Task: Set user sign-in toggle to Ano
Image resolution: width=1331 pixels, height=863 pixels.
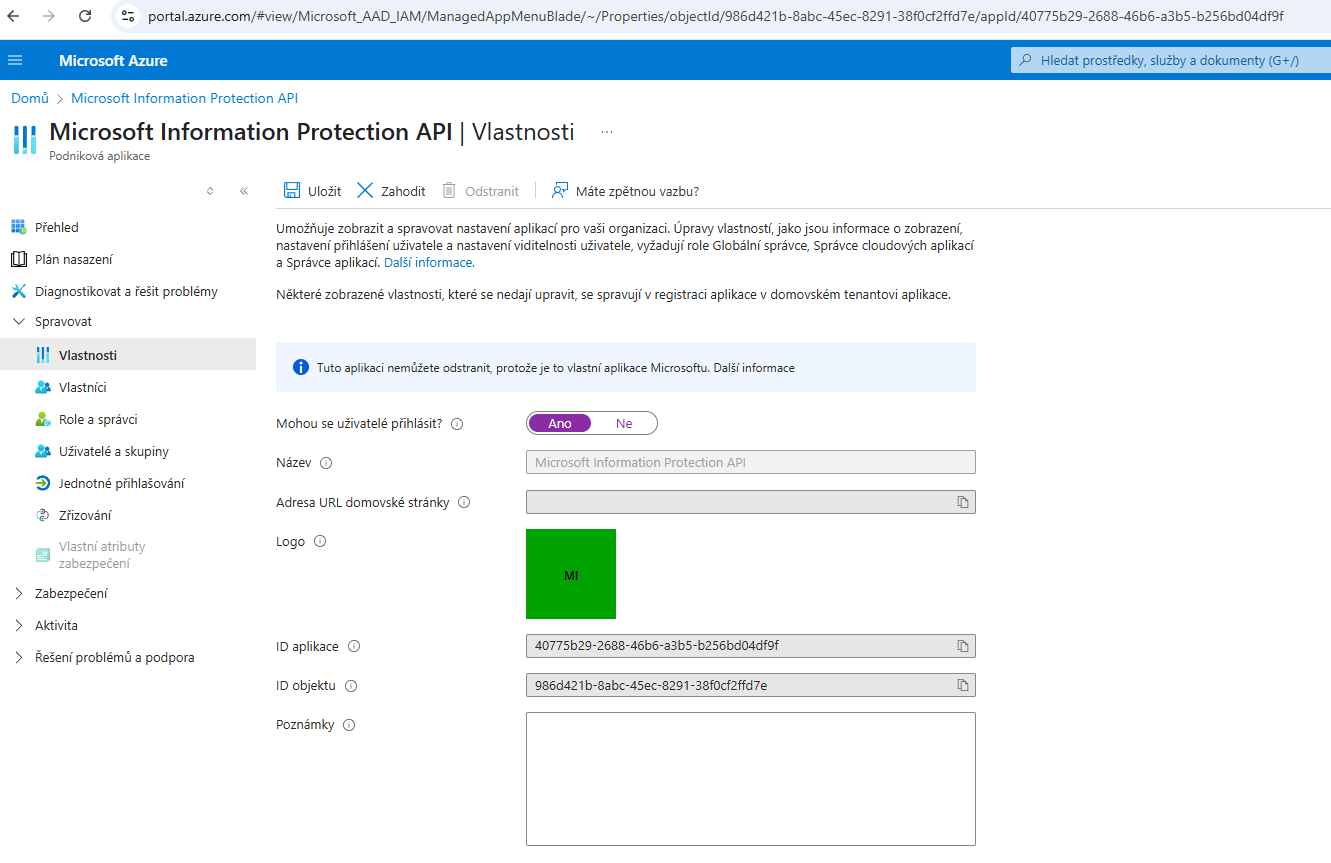Action: 560,423
